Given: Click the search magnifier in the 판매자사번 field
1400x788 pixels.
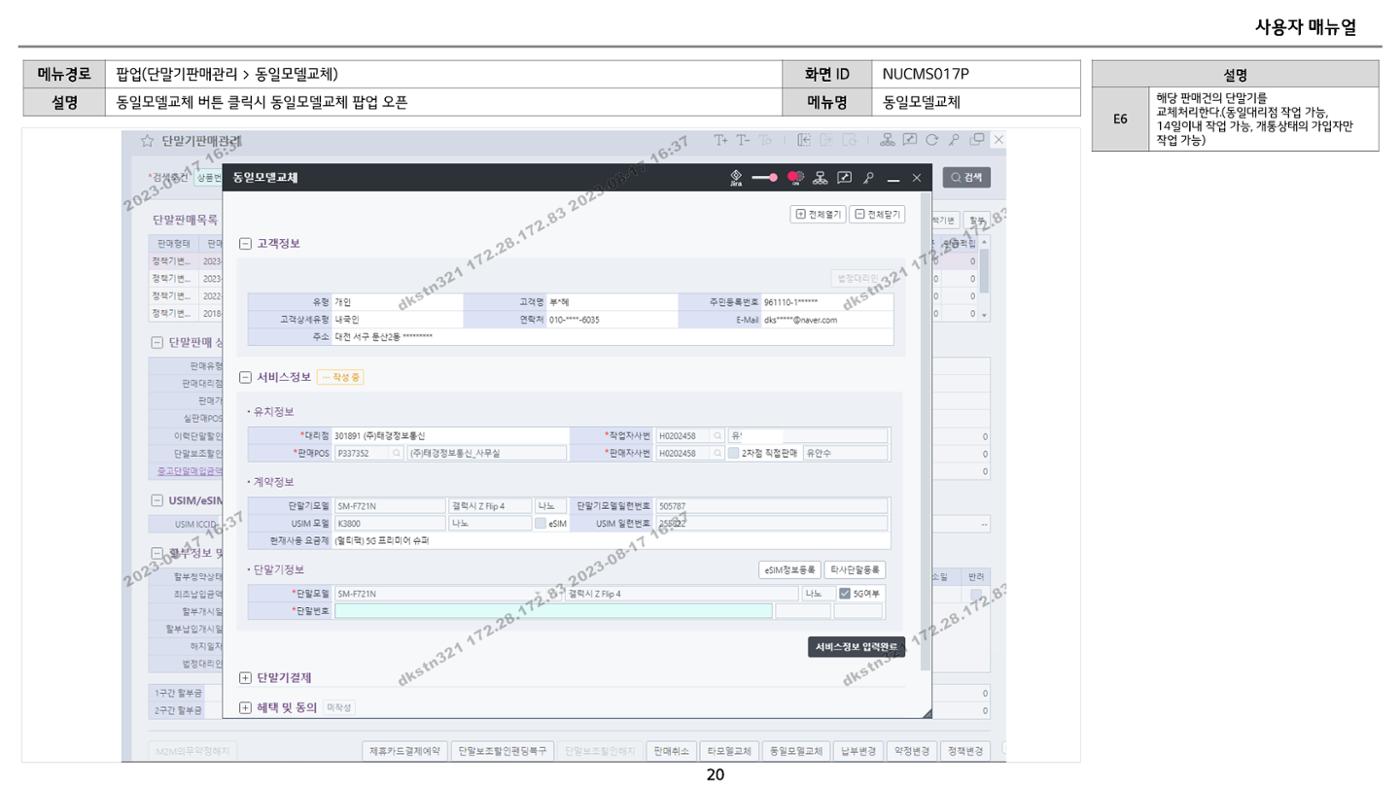Looking at the screenshot, I should click(x=717, y=453).
